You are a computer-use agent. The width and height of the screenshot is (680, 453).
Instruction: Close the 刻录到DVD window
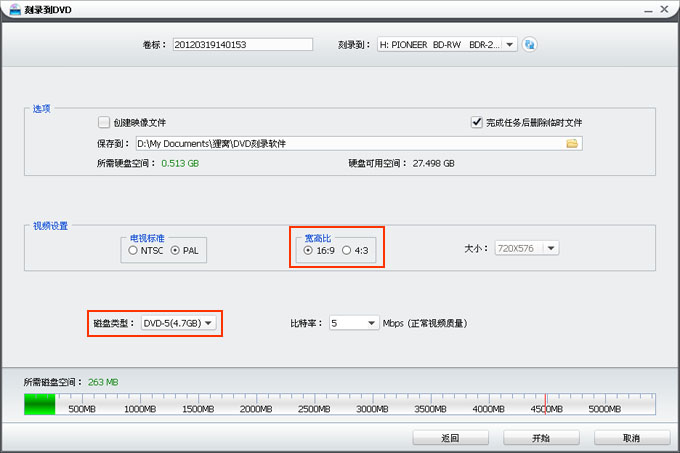[x=664, y=9]
